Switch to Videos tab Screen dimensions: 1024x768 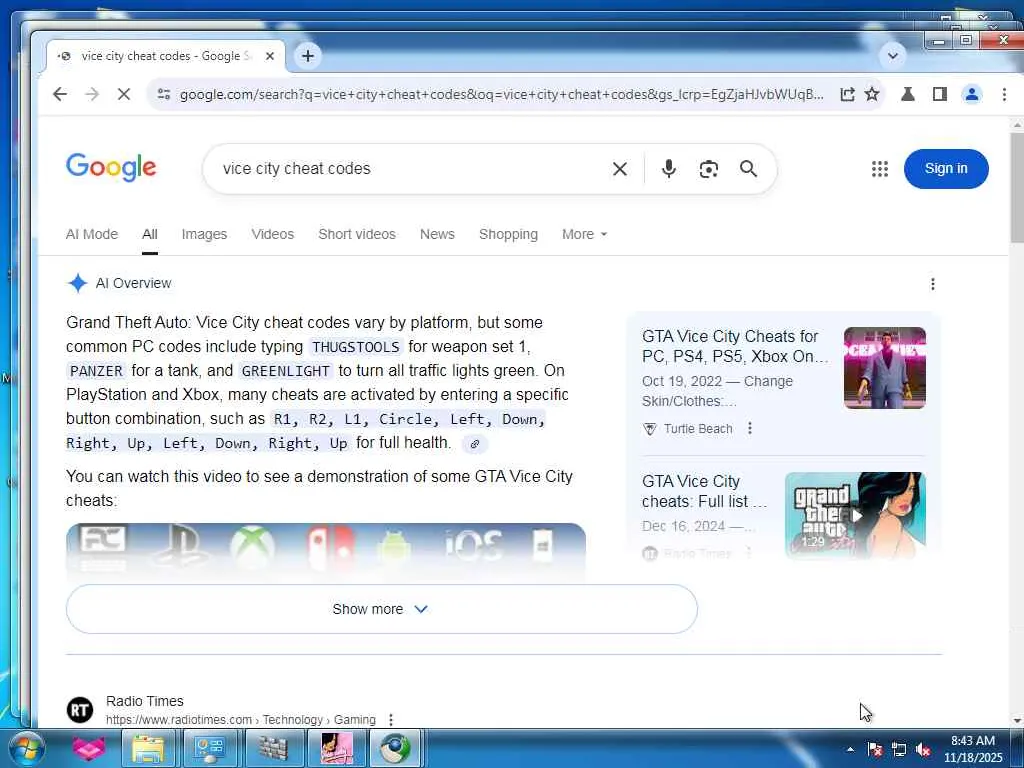point(272,234)
